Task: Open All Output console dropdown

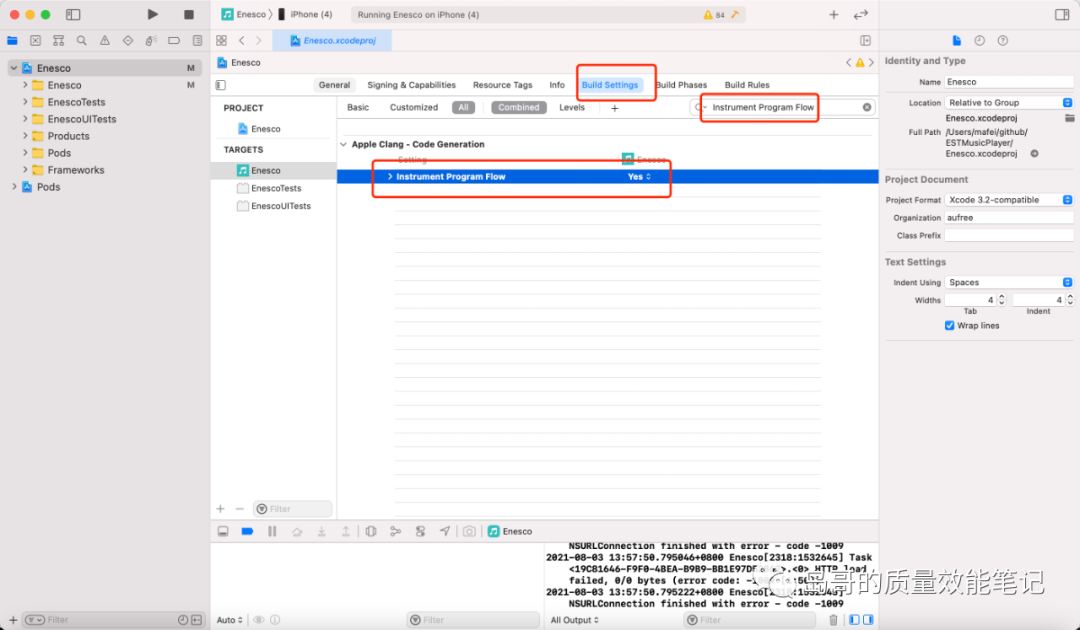Action: (x=574, y=620)
